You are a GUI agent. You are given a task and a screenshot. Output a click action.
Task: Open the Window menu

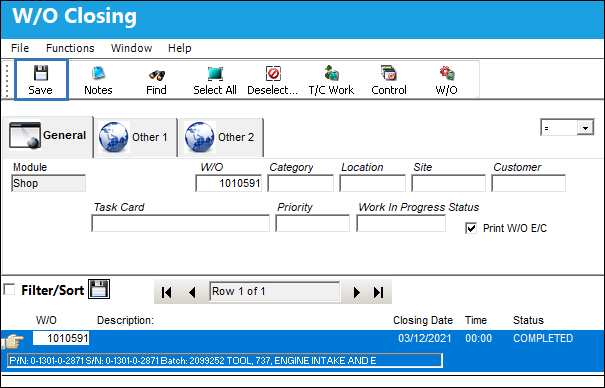pos(132,48)
